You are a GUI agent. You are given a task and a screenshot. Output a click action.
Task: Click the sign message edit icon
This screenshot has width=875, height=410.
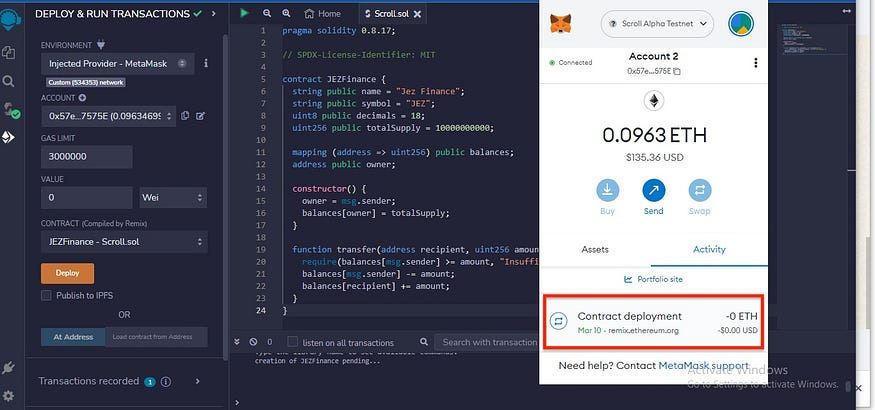pos(200,116)
